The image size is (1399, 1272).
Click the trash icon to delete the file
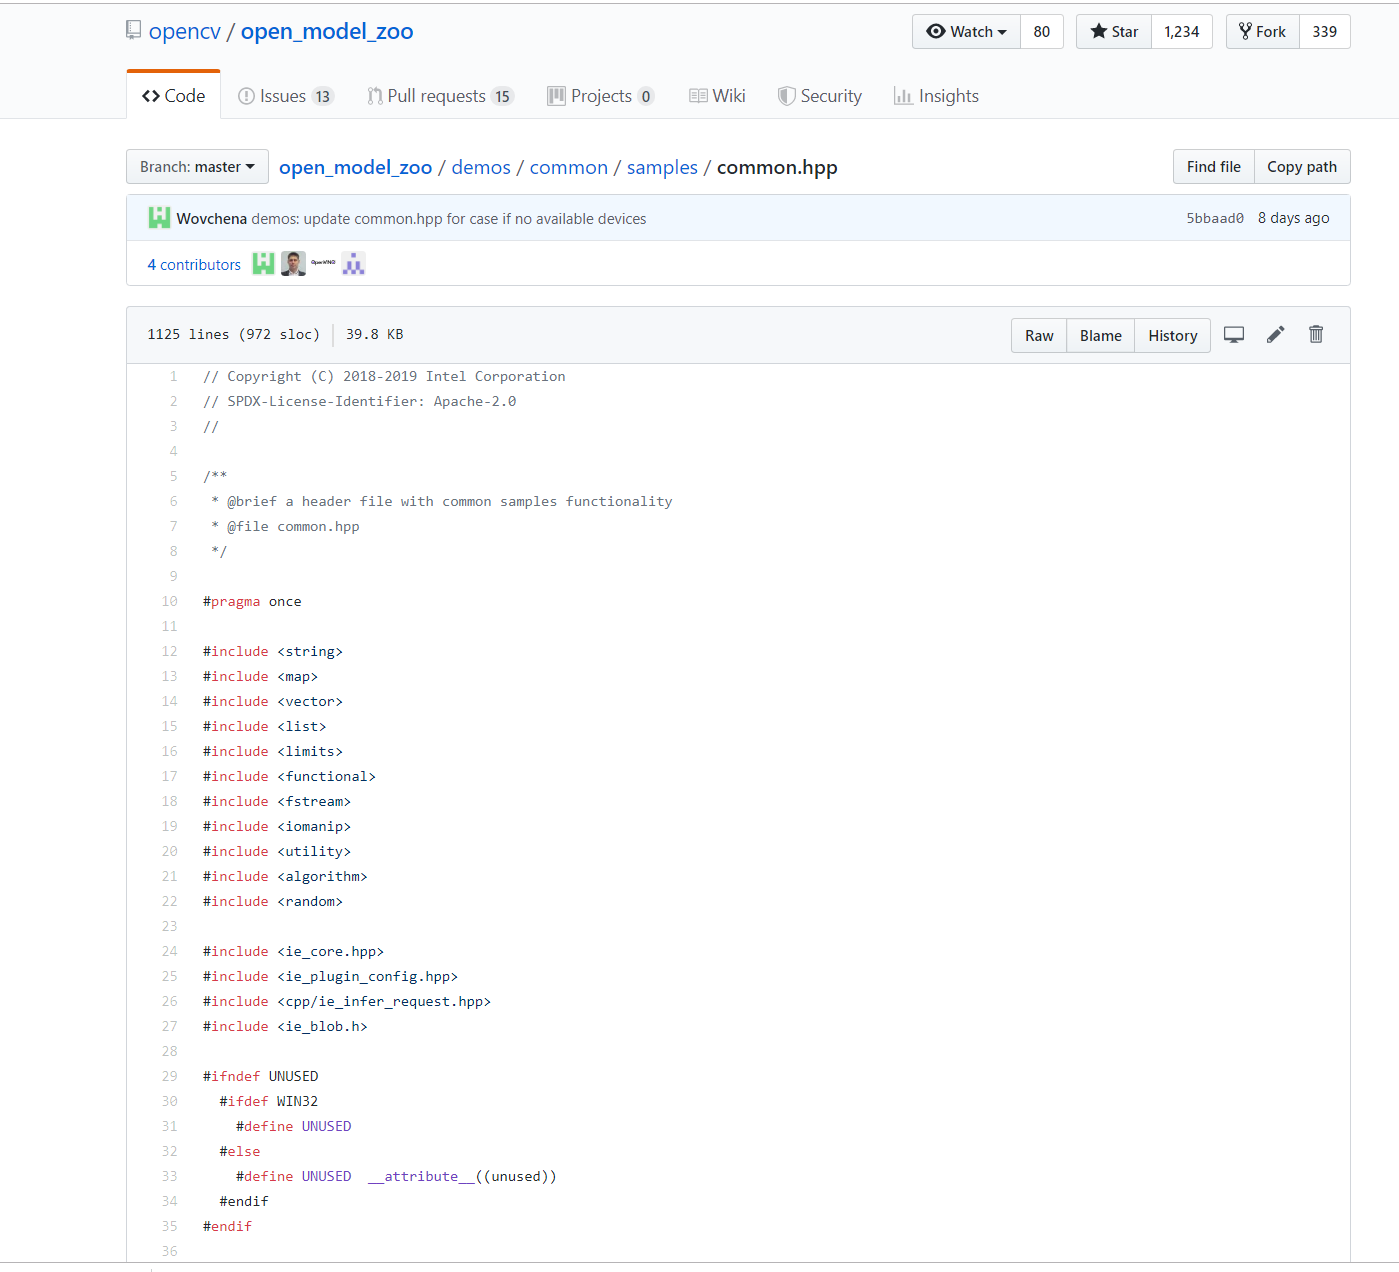click(1315, 334)
